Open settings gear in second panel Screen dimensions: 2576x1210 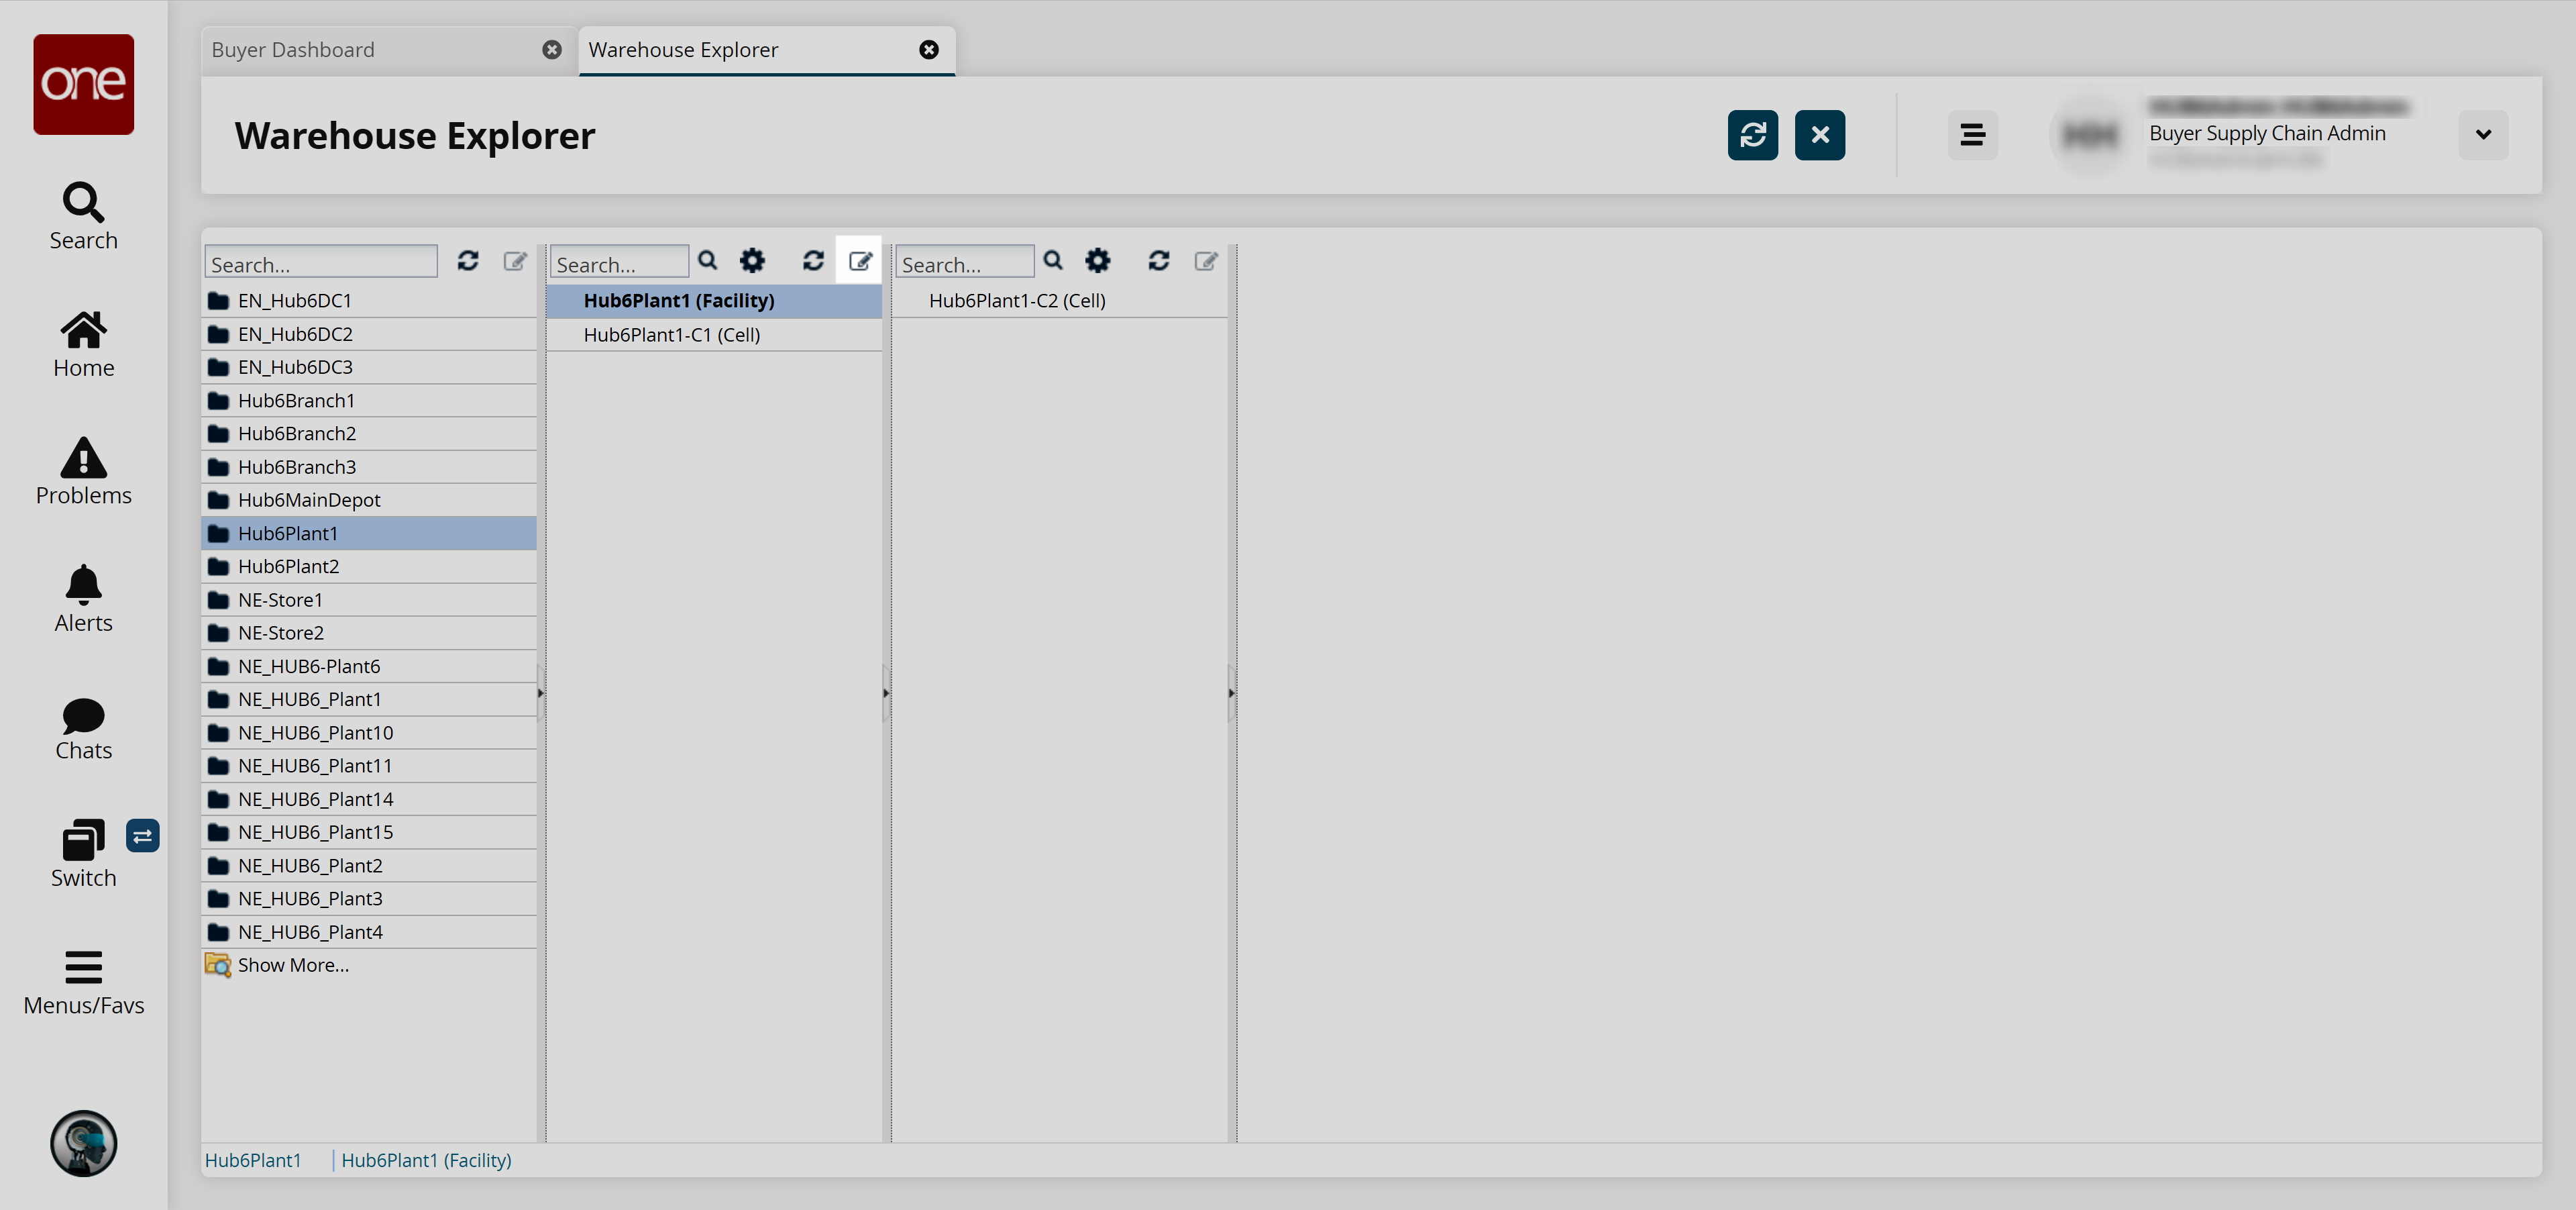click(x=752, y=261)
